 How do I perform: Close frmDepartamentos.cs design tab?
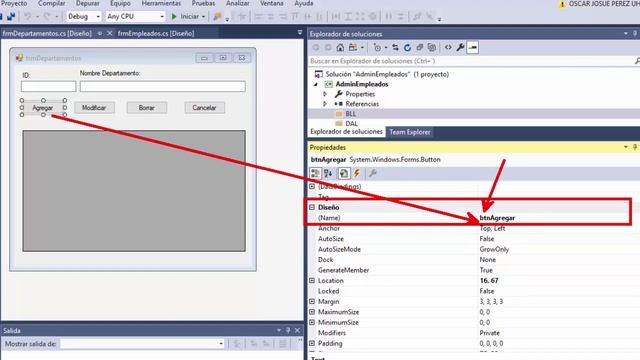109,33
